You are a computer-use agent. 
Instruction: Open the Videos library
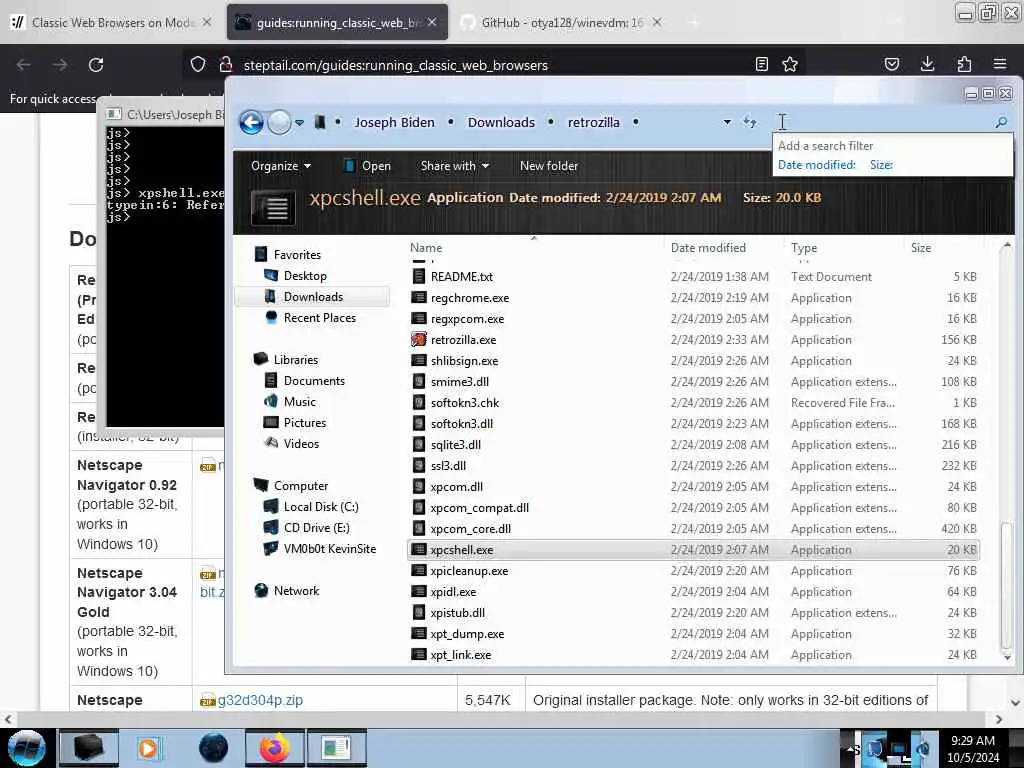301,443
